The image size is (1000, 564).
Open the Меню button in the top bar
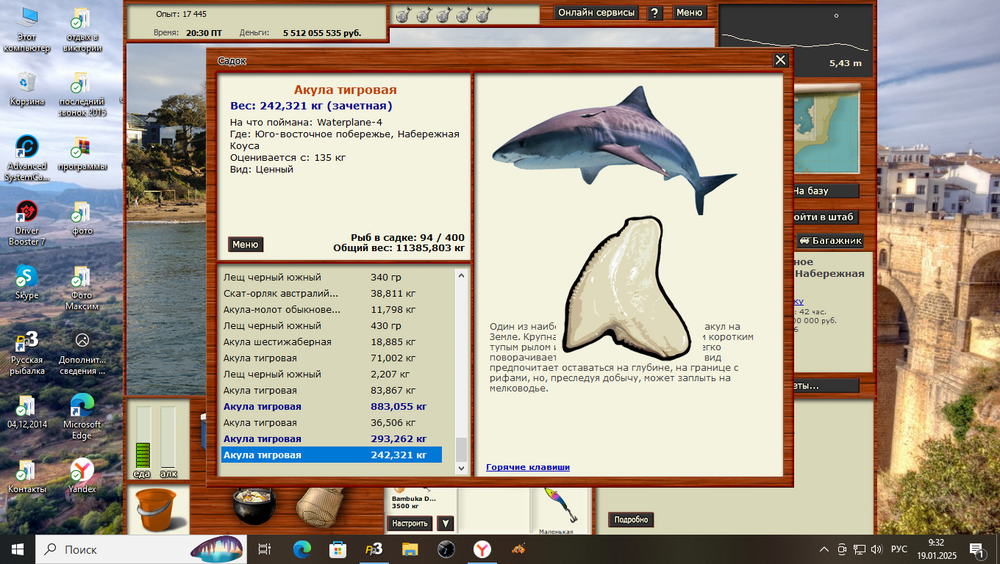pos(689,13)
